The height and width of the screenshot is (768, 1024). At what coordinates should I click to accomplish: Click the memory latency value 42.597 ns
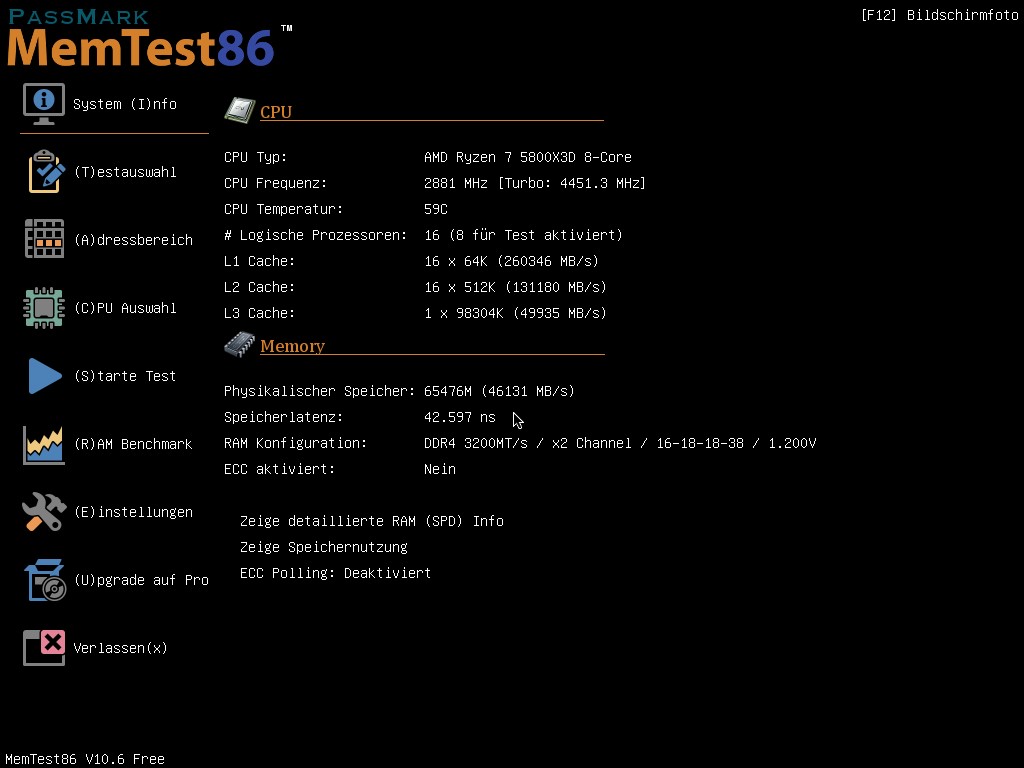click(460, 417)
